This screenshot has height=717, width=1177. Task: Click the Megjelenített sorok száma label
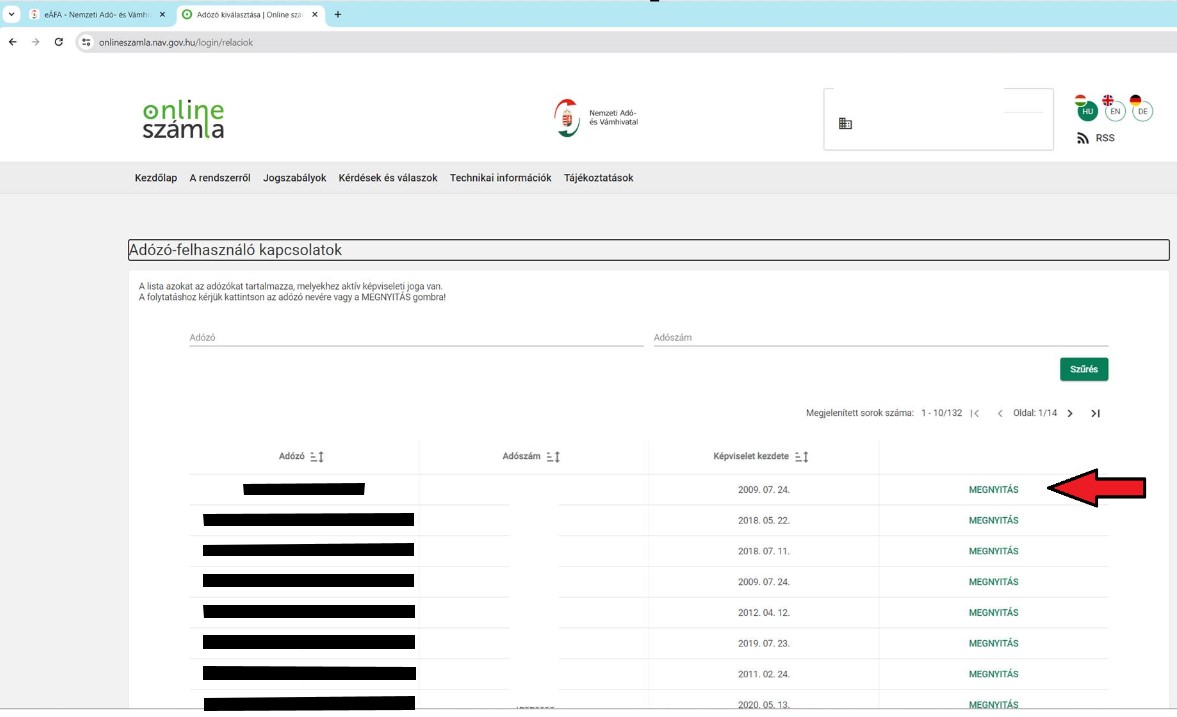(x=859, y=413)
